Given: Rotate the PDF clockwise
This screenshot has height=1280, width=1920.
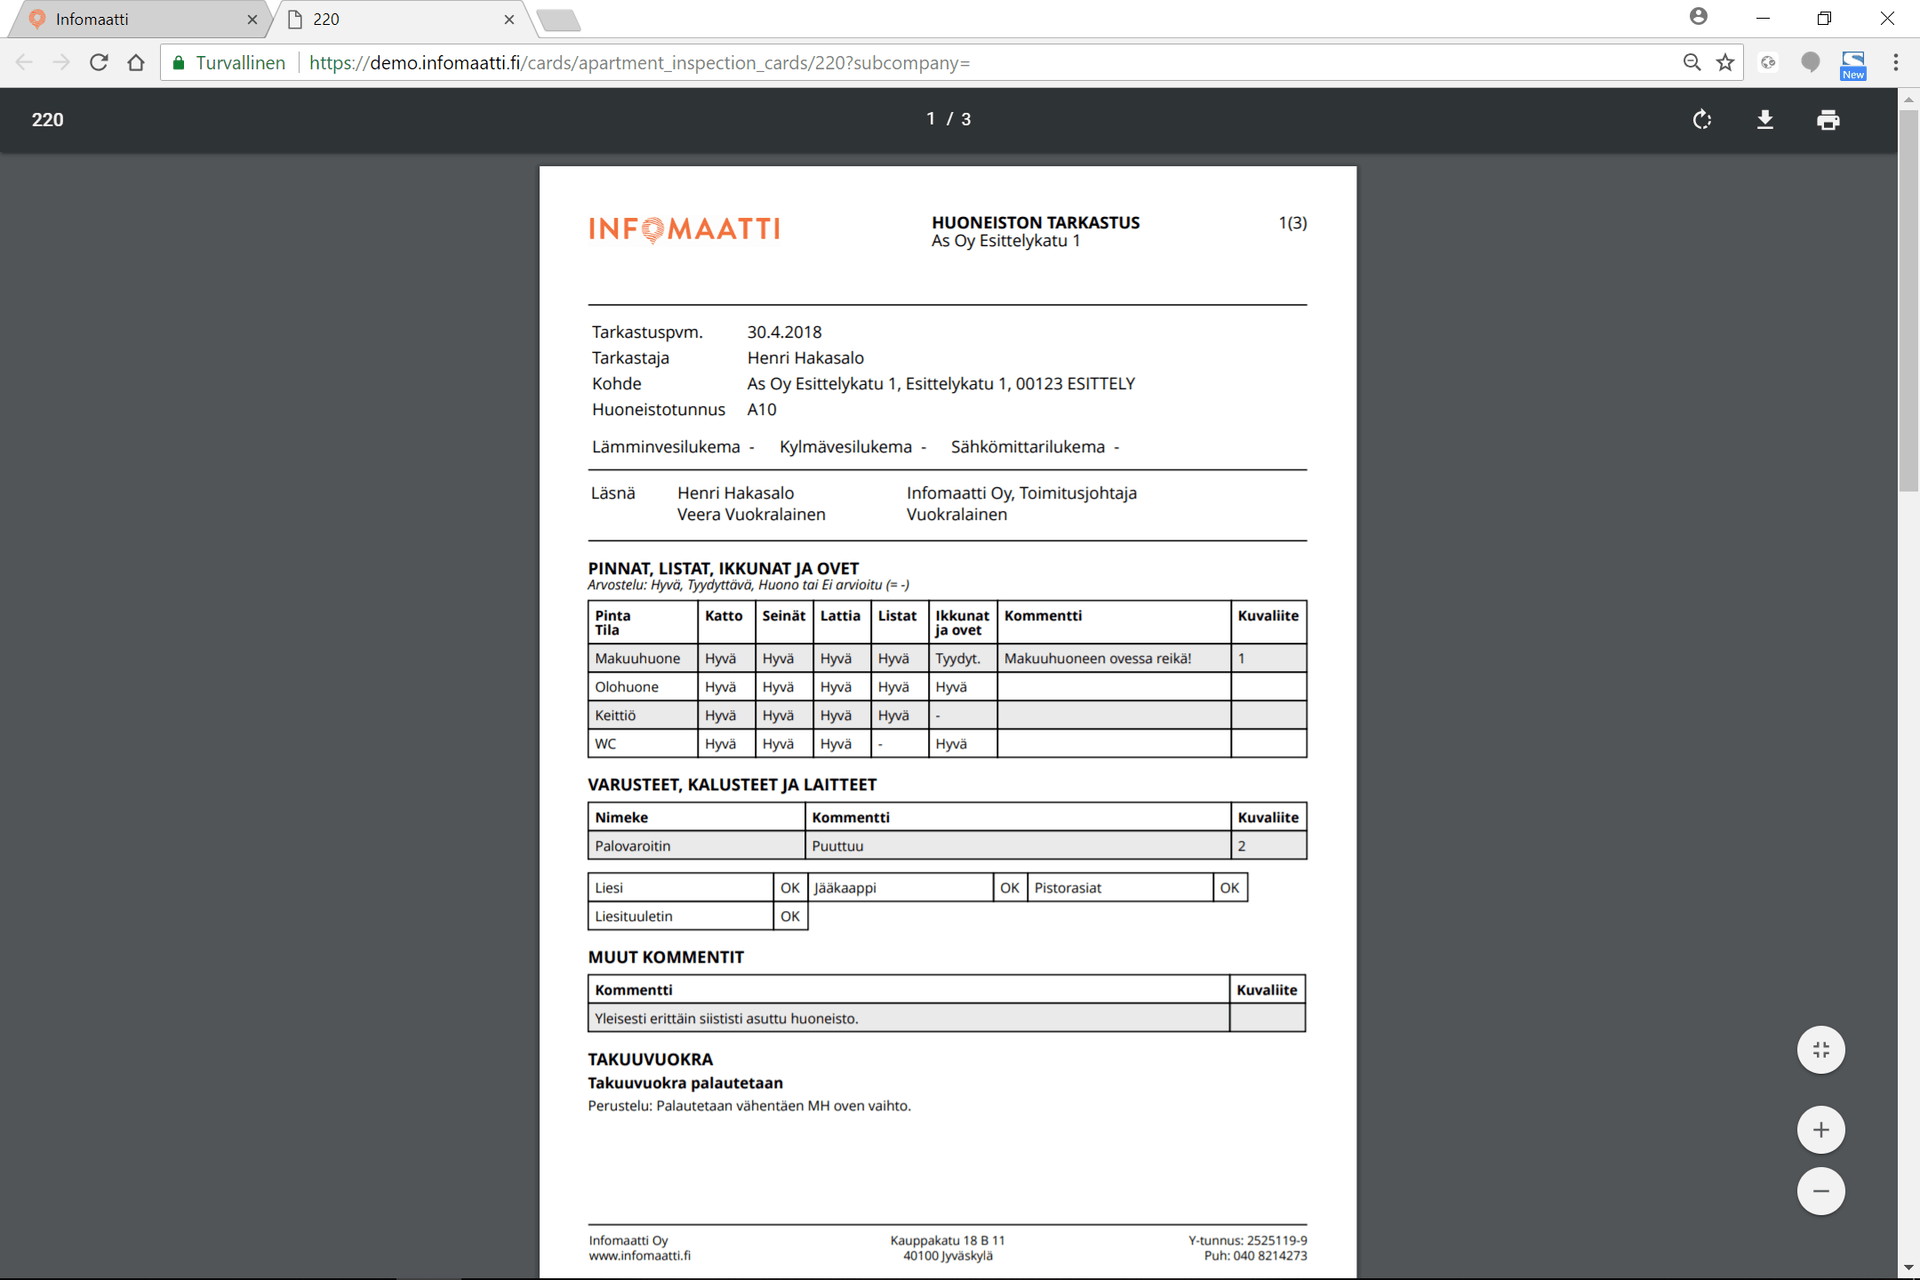Looking at the screenshot, I should coord(1702,120).
